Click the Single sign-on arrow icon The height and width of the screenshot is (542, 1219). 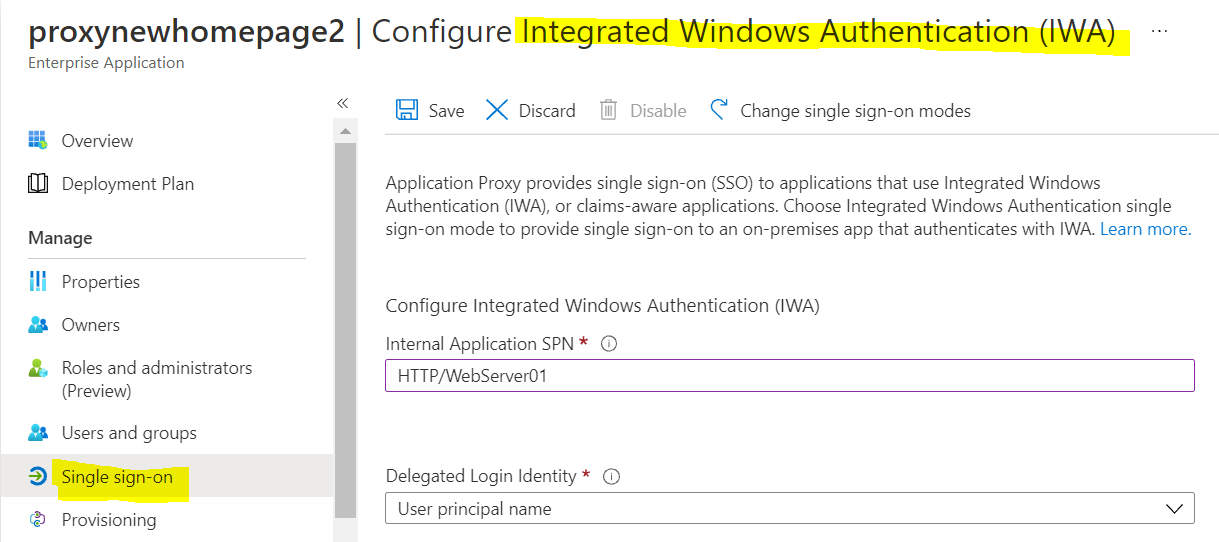pos(38,476)
